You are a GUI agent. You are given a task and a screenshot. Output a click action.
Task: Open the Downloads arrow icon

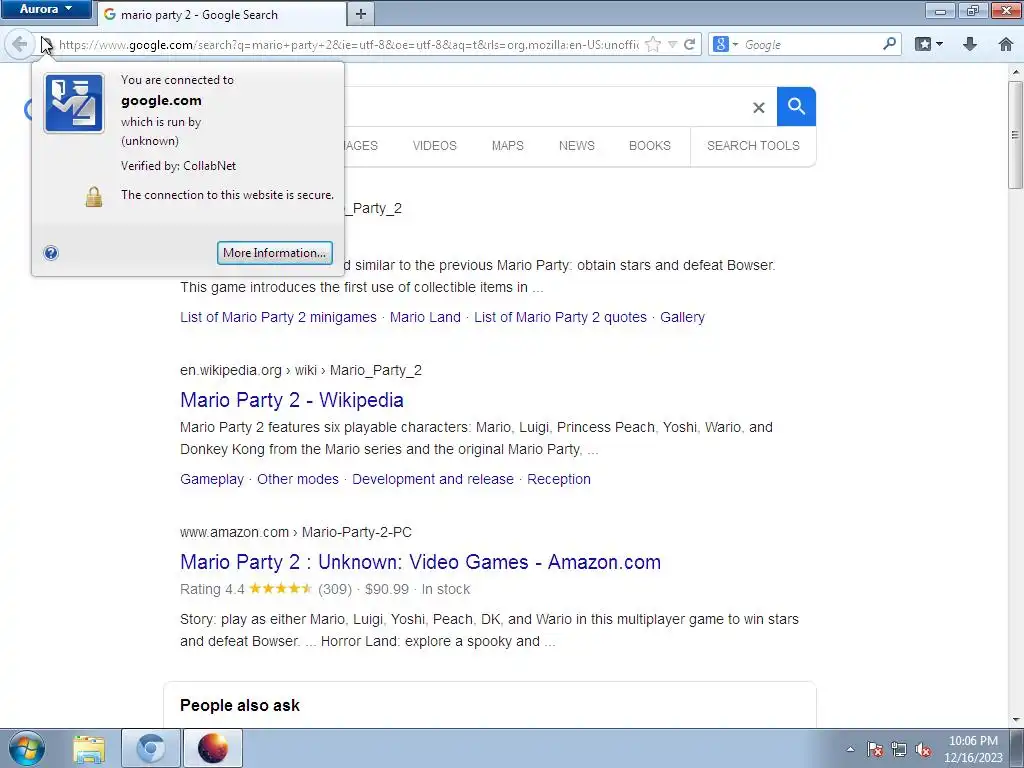pos(970,44)
